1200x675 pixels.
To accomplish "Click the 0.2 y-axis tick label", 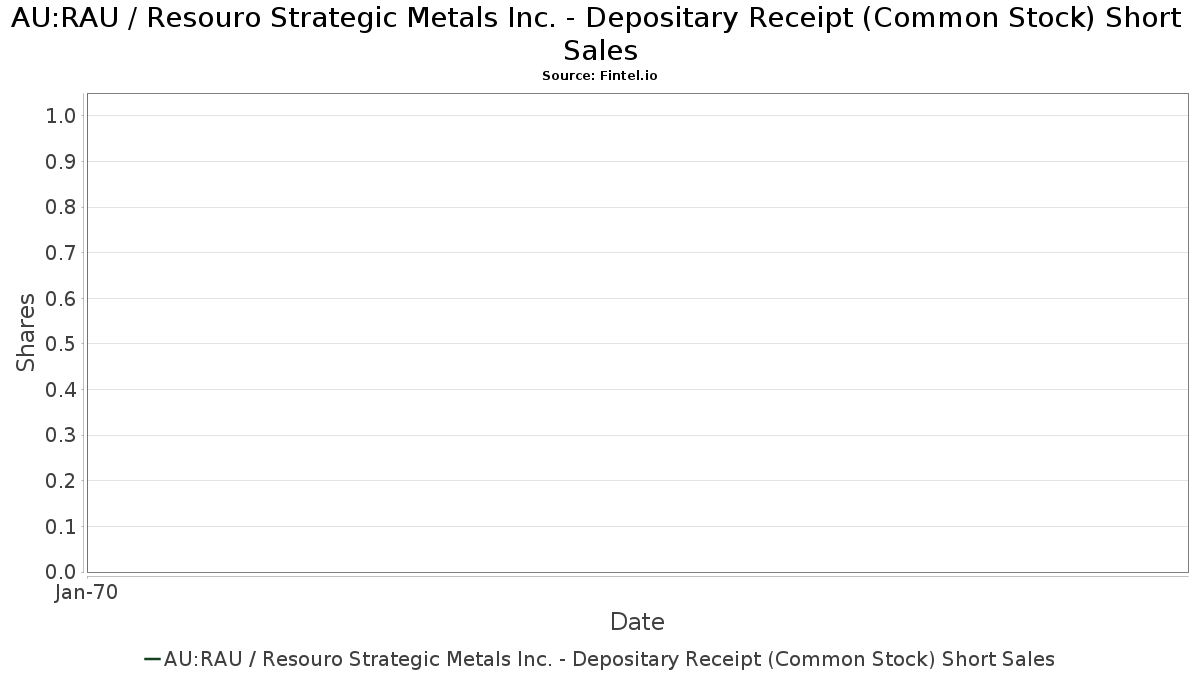I will tap(61, 481).
